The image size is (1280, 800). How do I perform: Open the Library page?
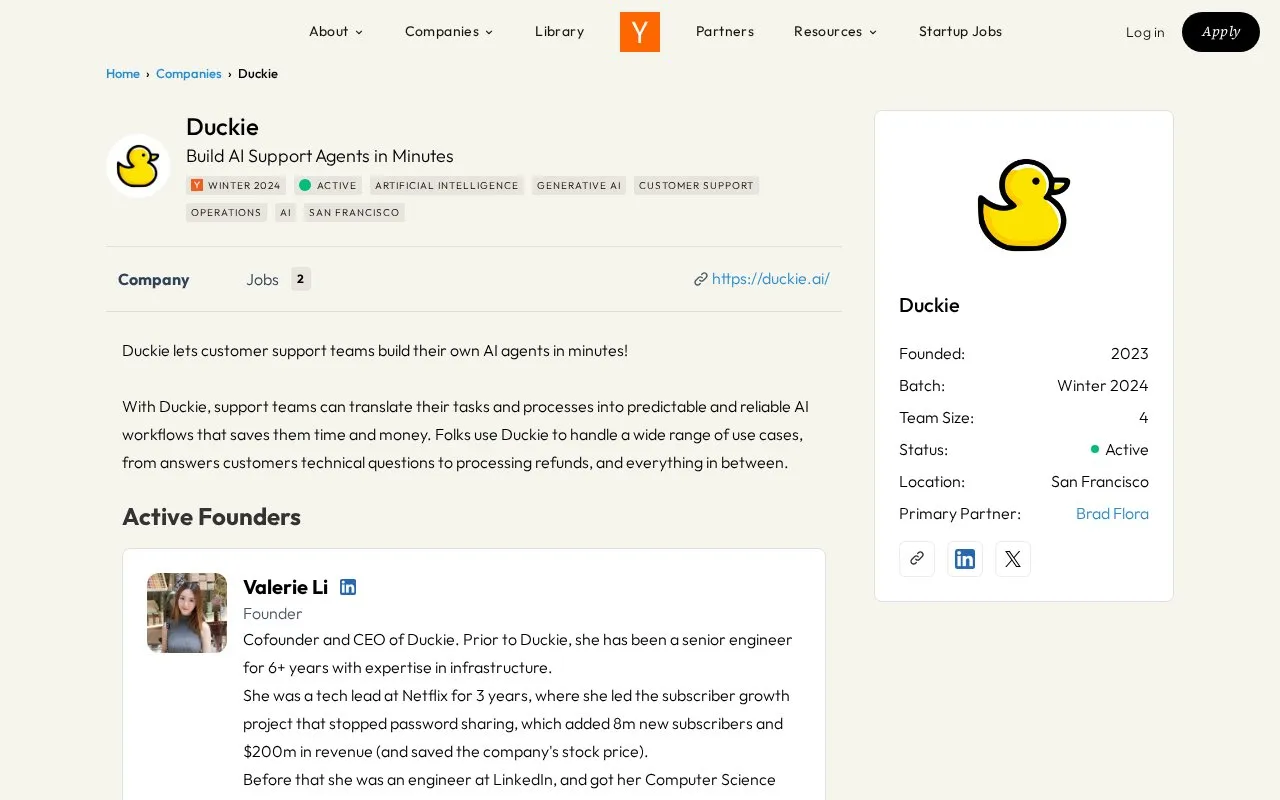(x=559, y=31)
